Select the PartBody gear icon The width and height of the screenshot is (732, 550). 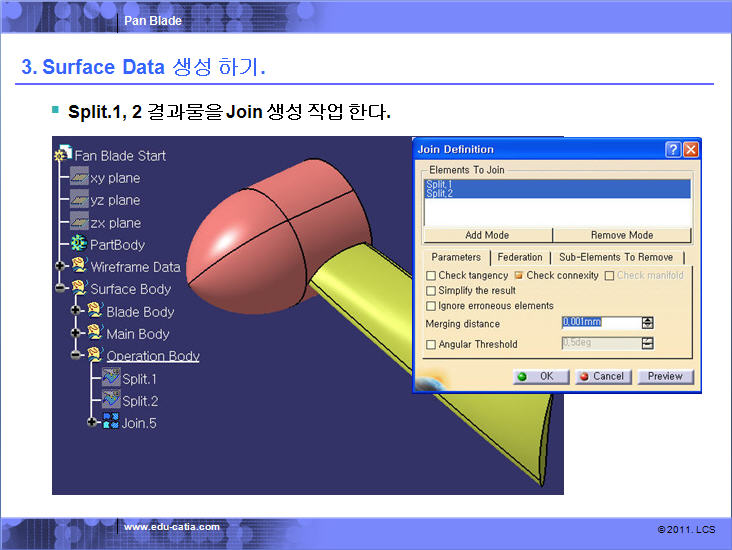(x=80, y=244)
